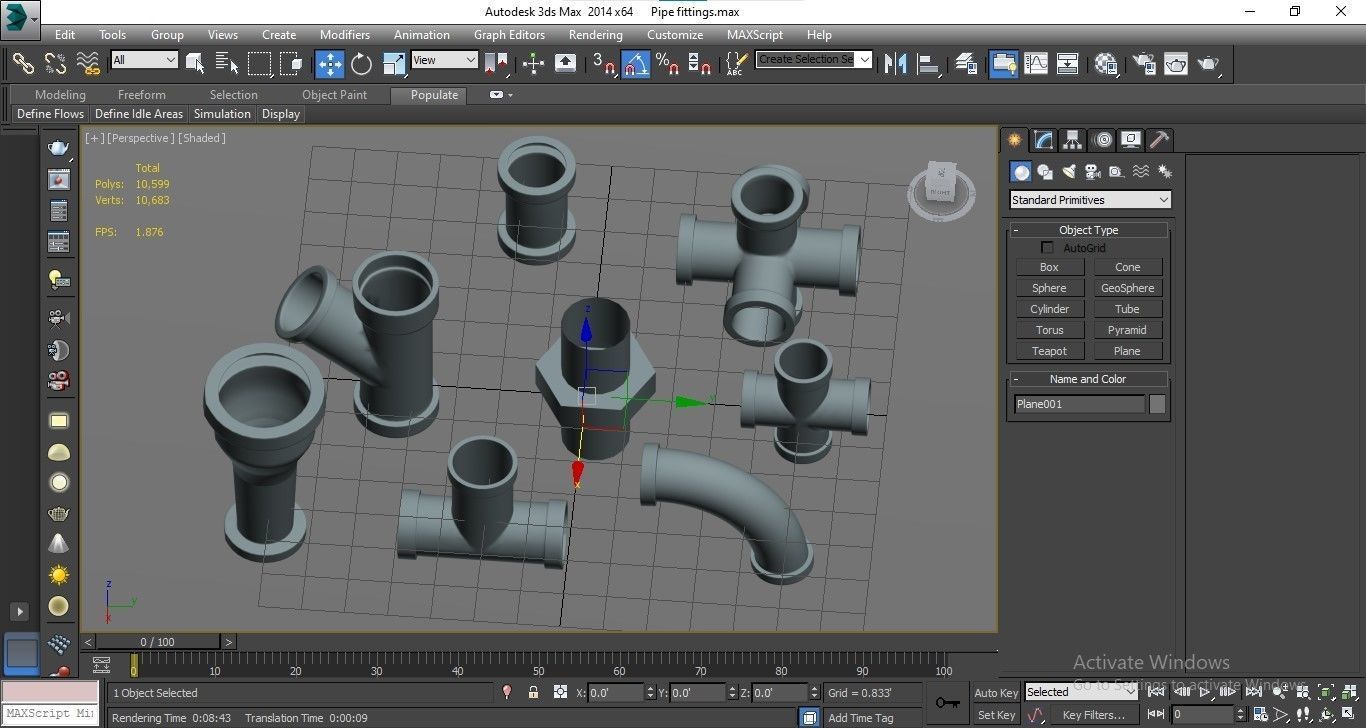Select the Select and Link tool
1366x728 pixels.
click(x=23, y=63)
